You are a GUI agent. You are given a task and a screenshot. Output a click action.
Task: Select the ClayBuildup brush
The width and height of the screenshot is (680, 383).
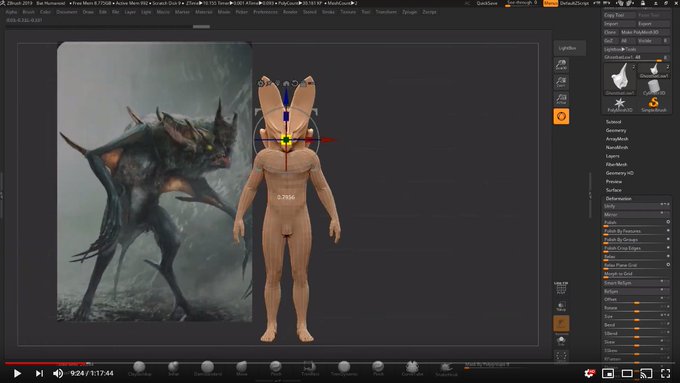[139, 368]
